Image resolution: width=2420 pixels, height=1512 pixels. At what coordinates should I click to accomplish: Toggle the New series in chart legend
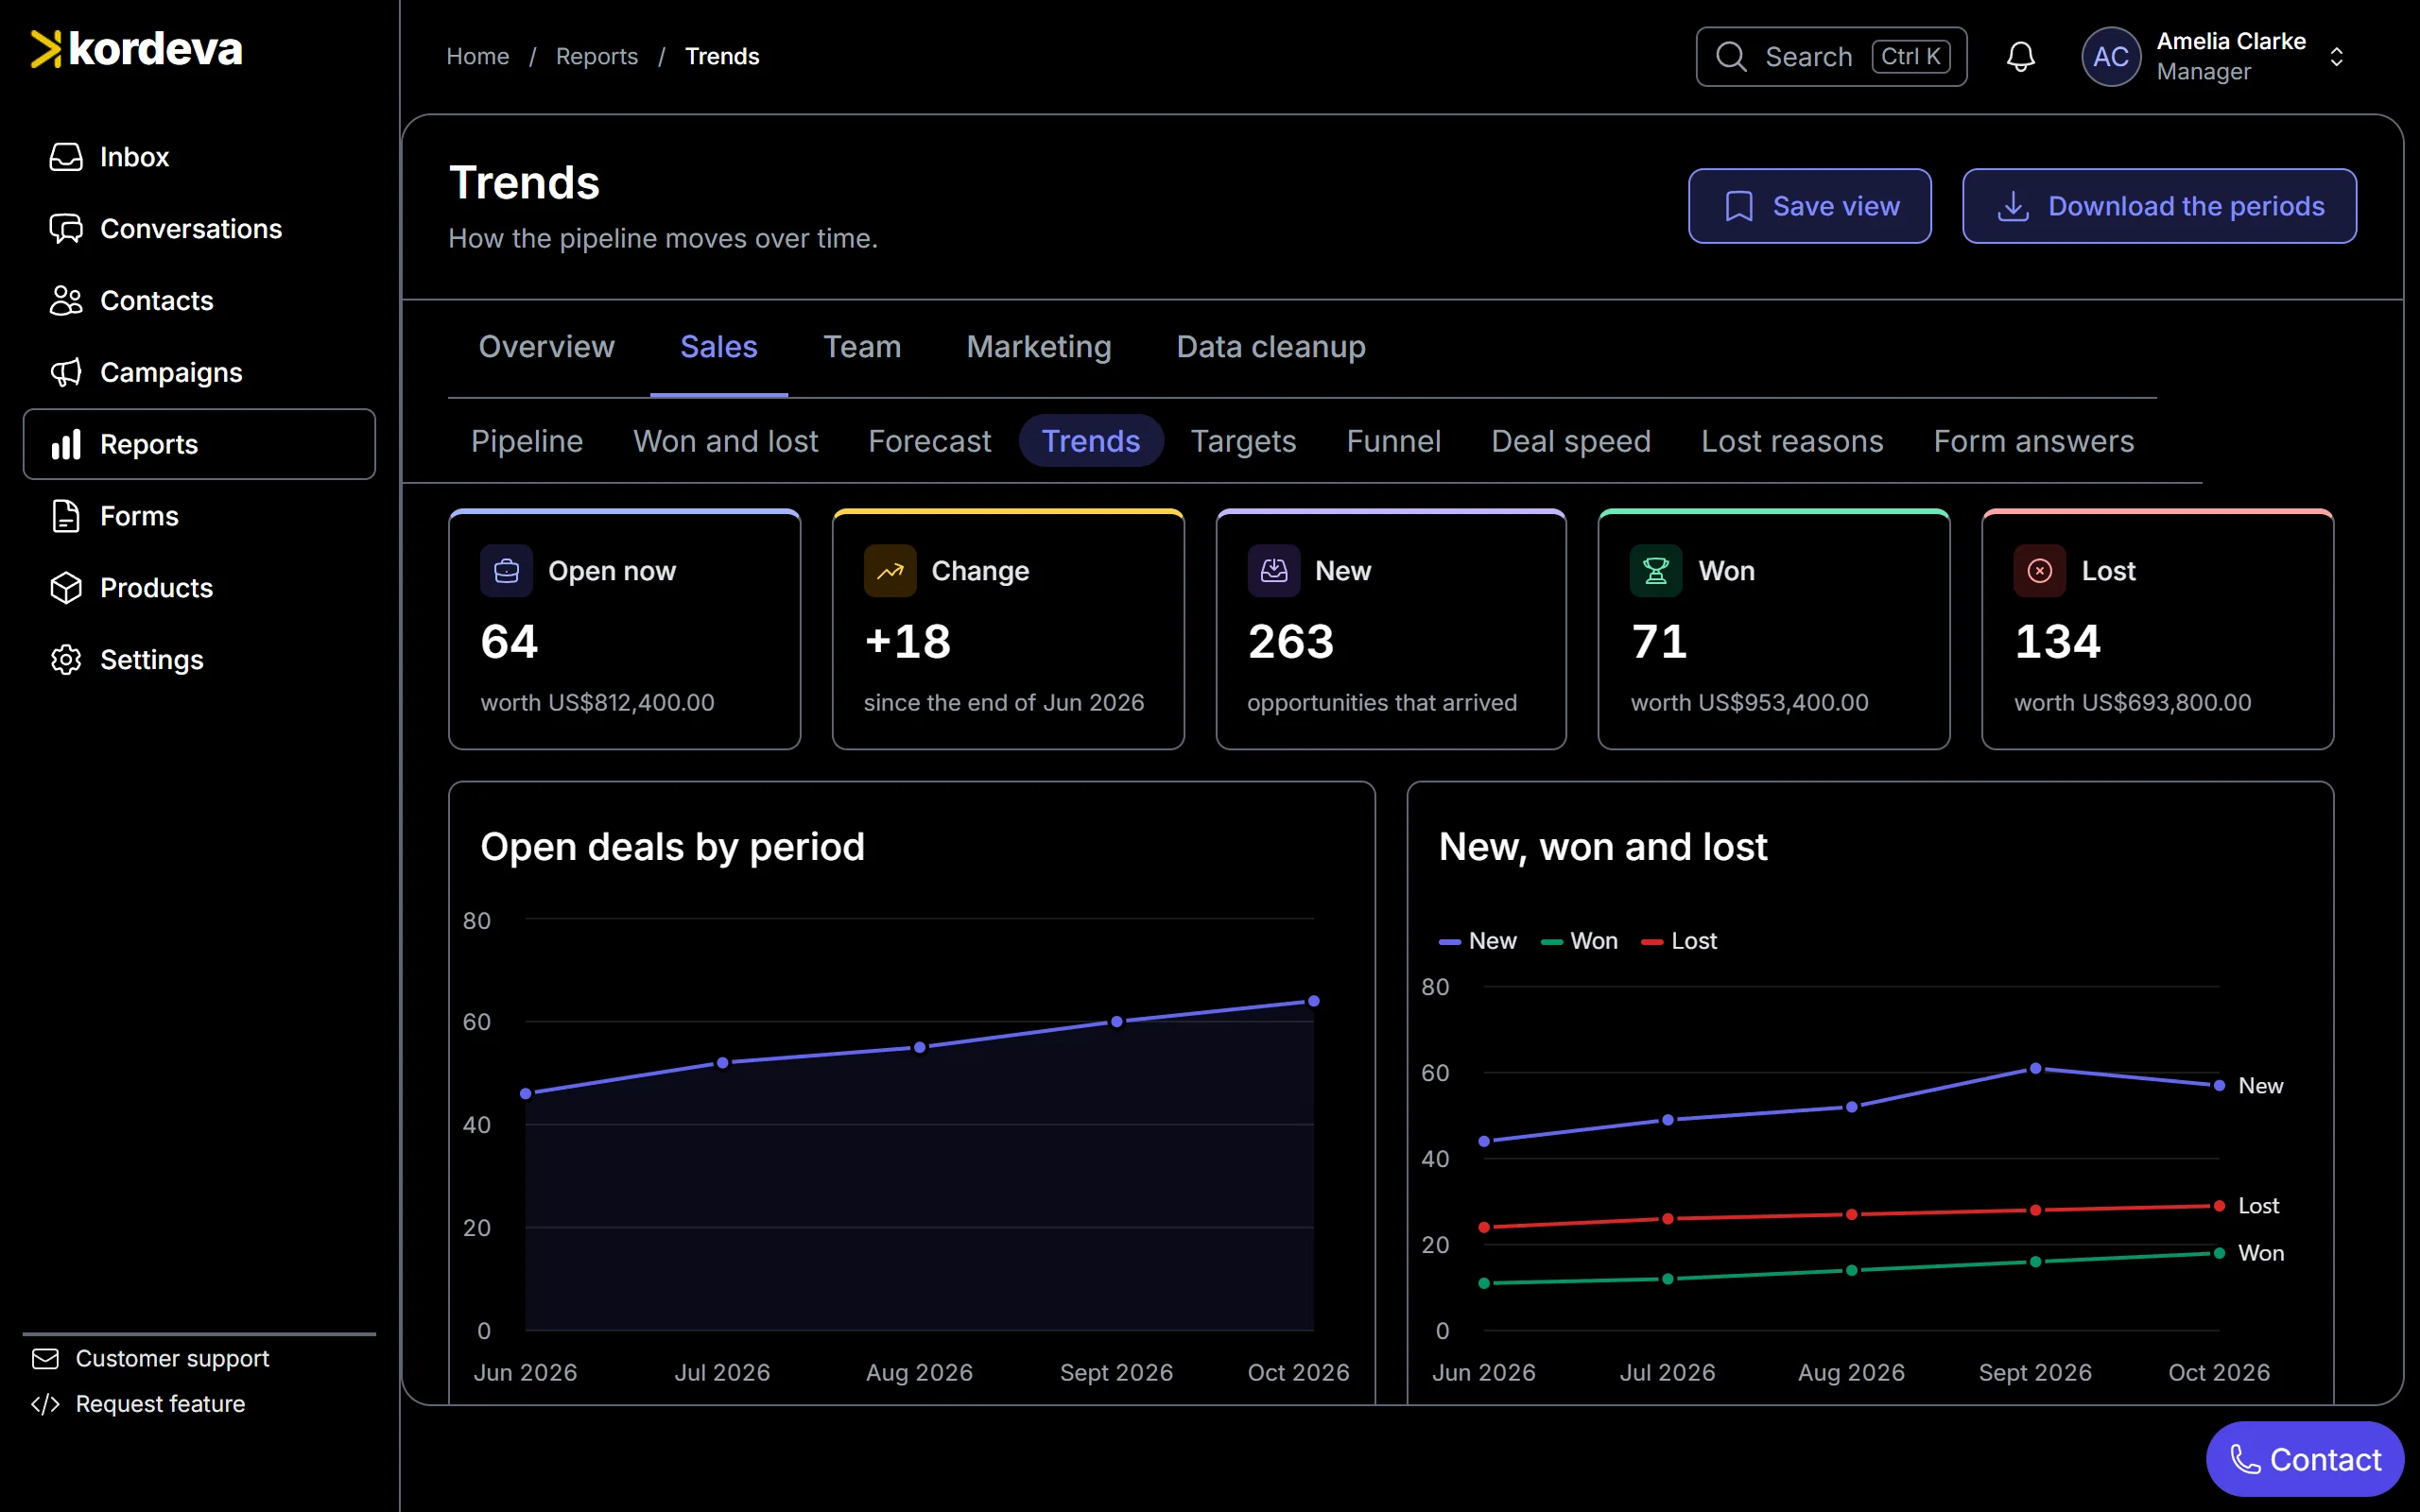tap(1478, 941)
